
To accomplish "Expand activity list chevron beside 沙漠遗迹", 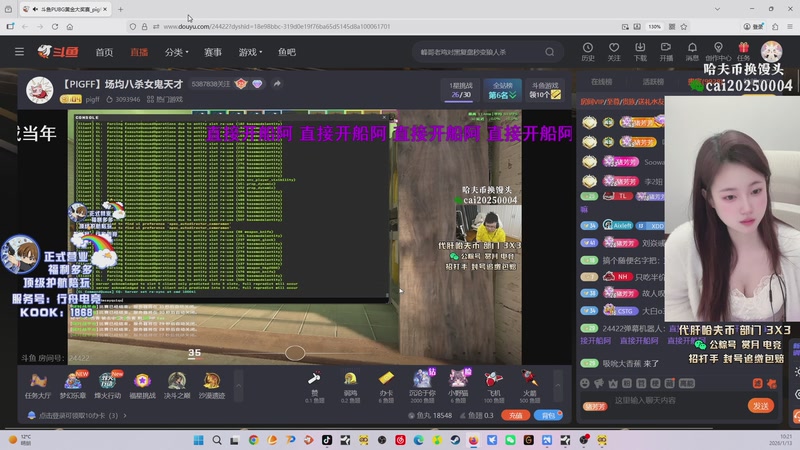I will click(238, 386).
